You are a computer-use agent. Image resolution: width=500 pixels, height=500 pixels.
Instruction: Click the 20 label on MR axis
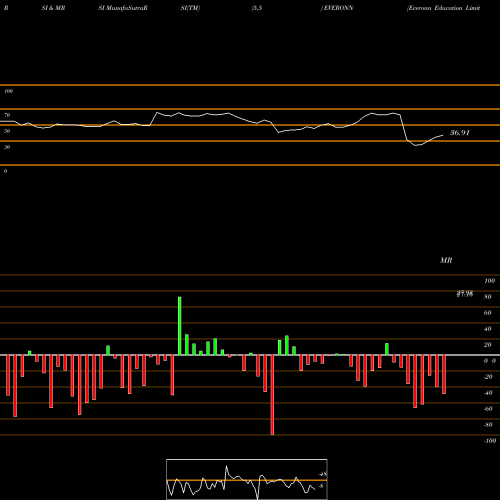pos(488,345)
